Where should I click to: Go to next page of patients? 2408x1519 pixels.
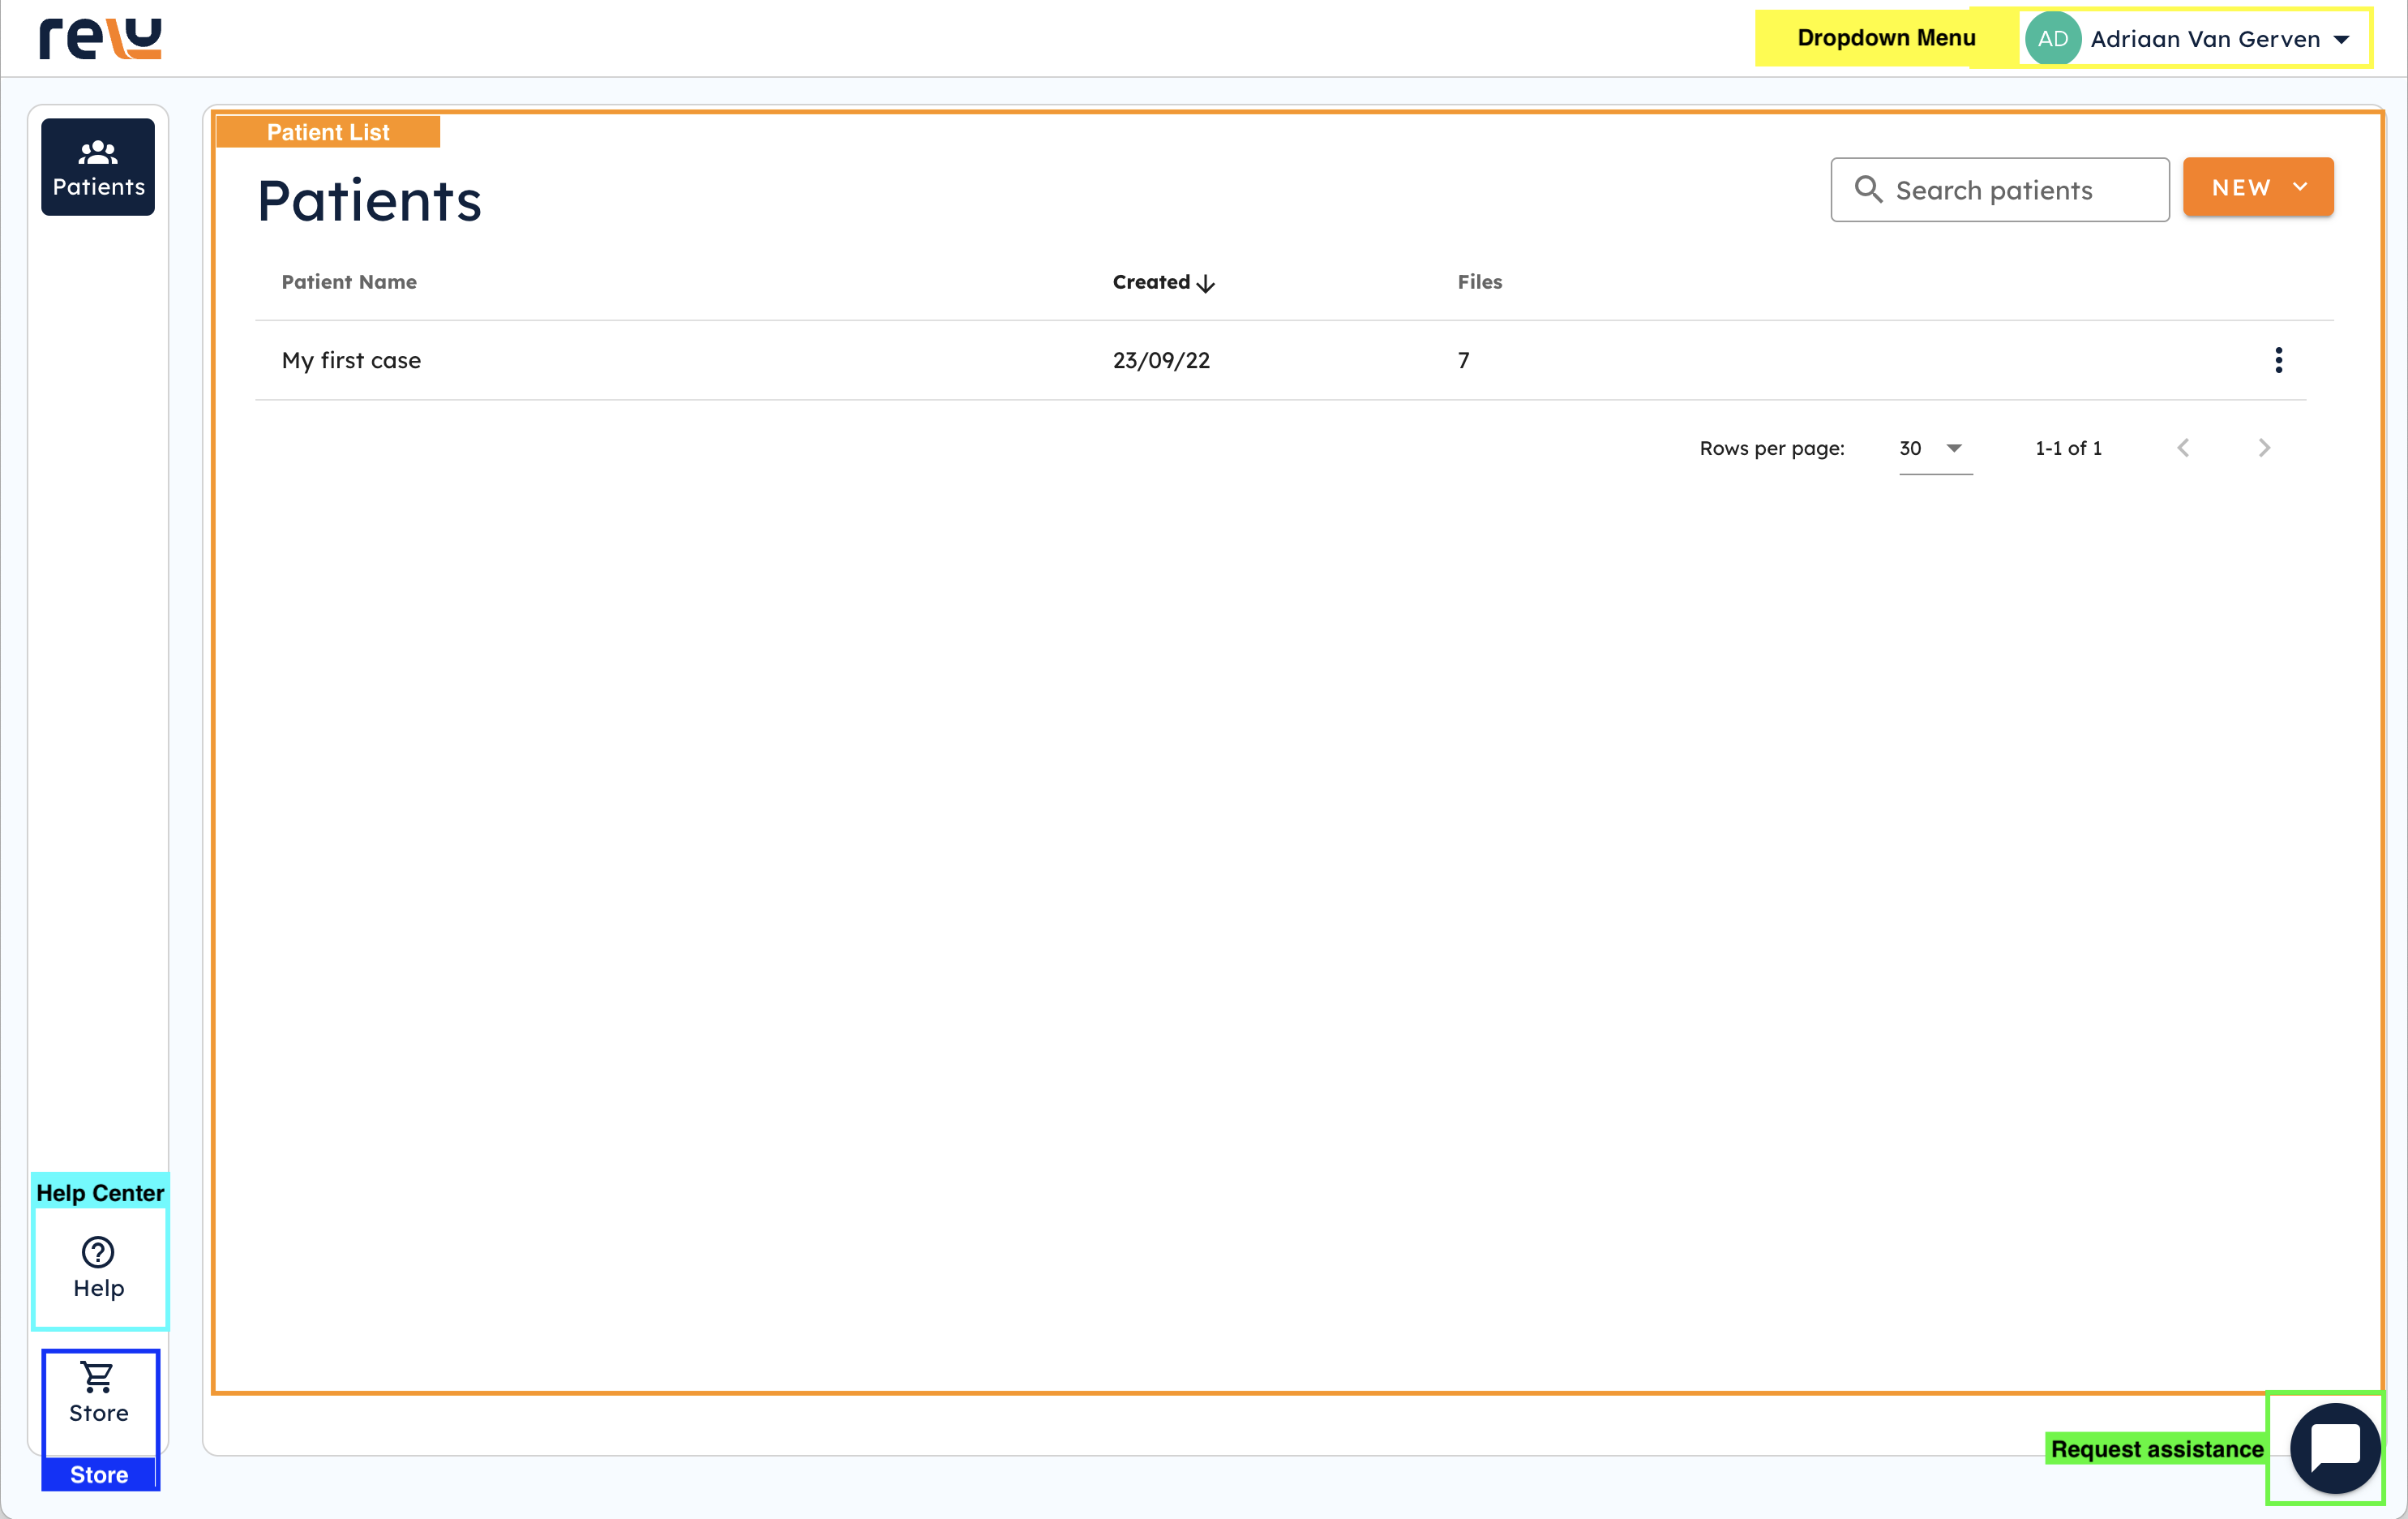point(2264,448)
